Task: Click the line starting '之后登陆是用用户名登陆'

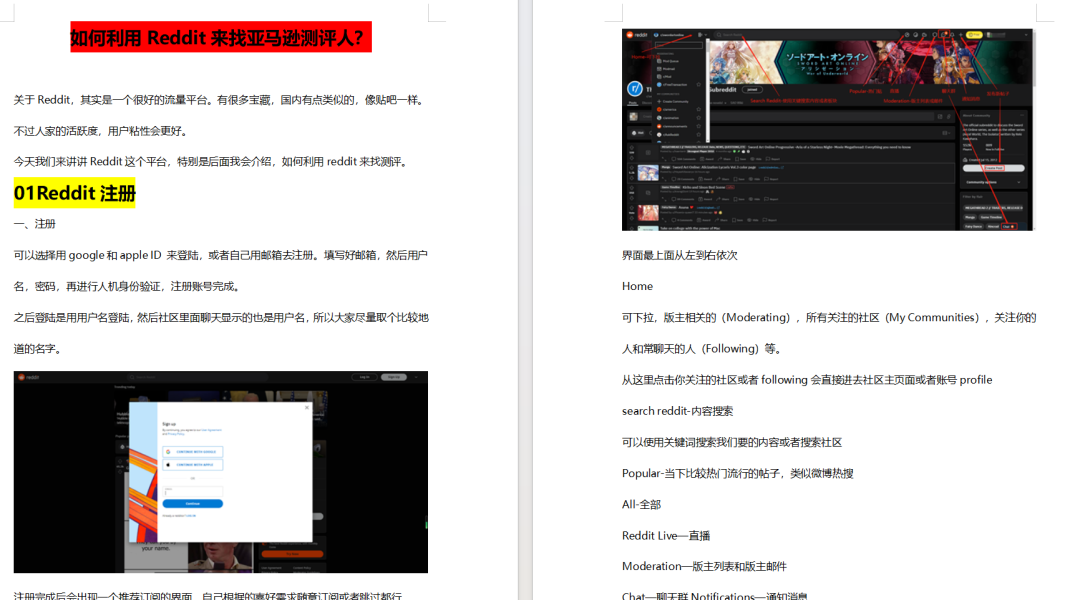Action: pyautogui.click(x=221, y=318)
